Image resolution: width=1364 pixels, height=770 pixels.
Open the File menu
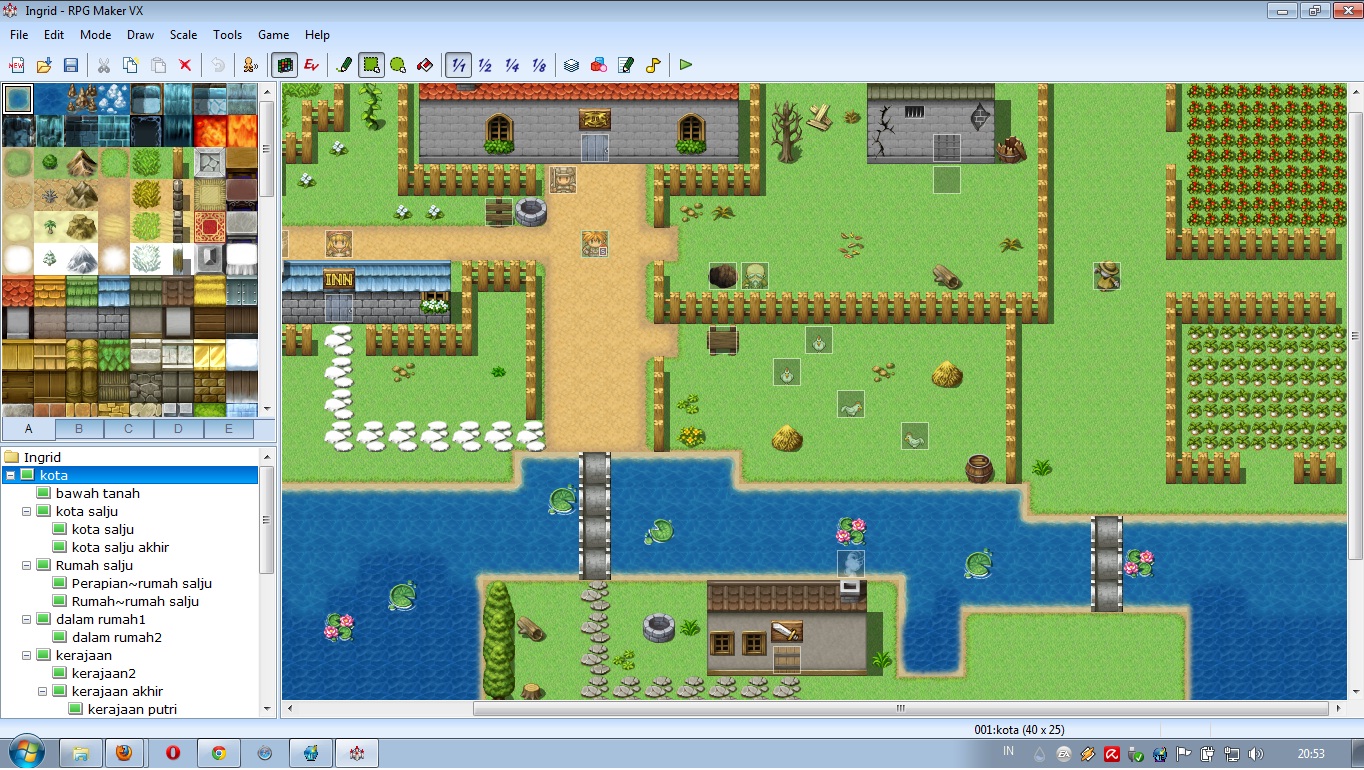coord(19,34)
